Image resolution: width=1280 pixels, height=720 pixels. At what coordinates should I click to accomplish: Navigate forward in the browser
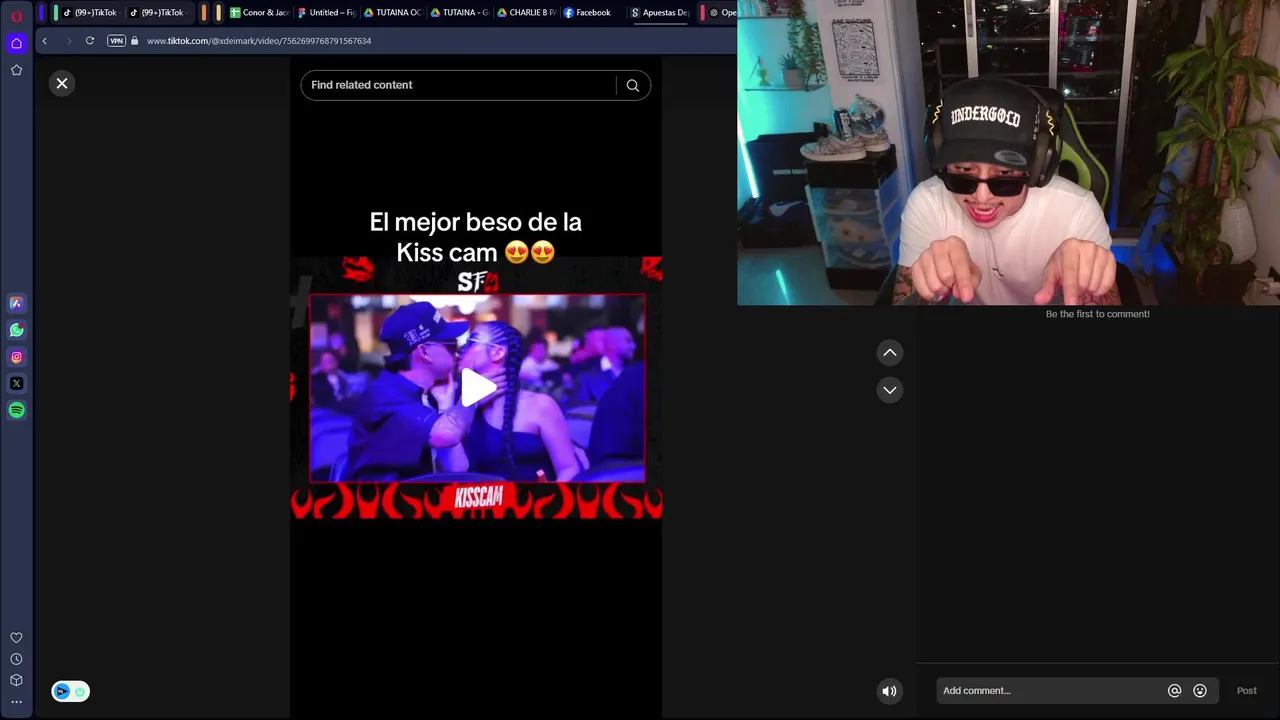click(68, 41)
